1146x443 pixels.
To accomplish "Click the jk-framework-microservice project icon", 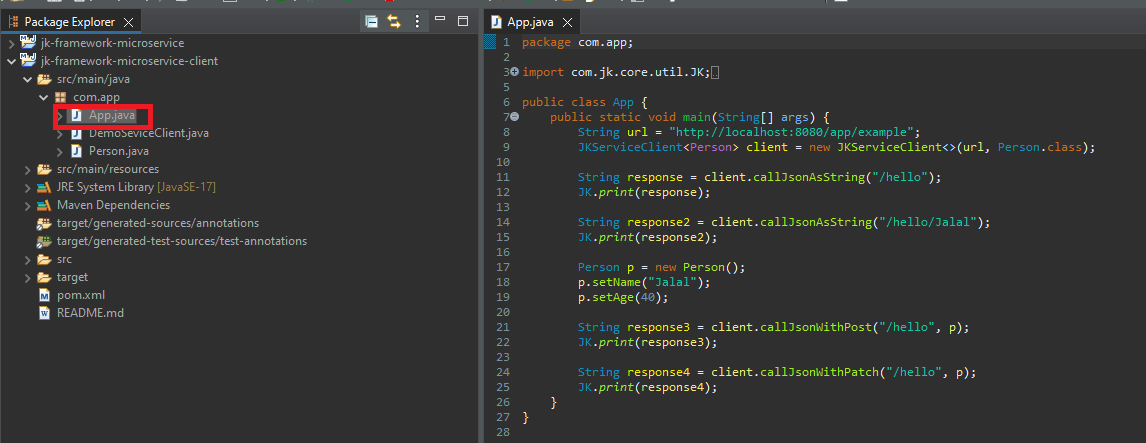I will click(x=28, y=42).
